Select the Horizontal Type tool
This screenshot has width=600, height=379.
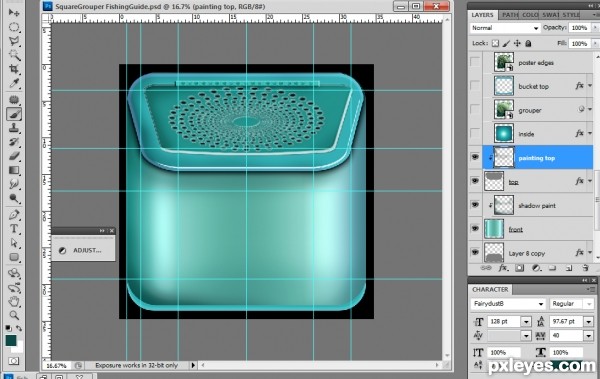14,229
